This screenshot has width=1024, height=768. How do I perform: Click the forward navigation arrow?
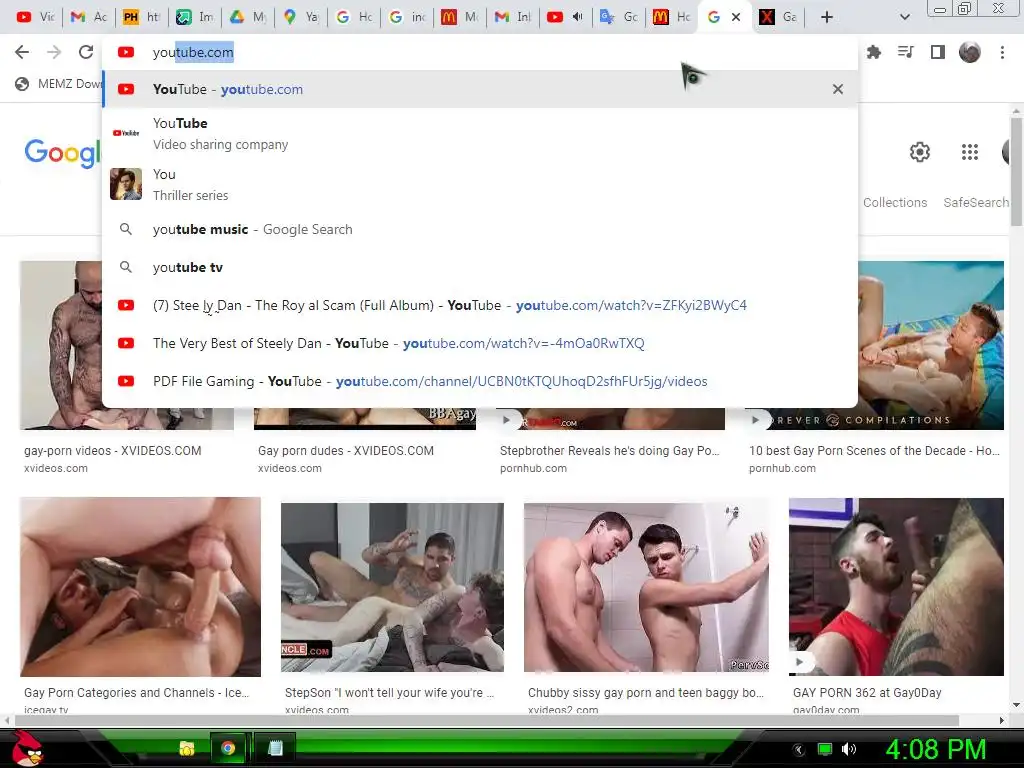click(x=54, y=52)
